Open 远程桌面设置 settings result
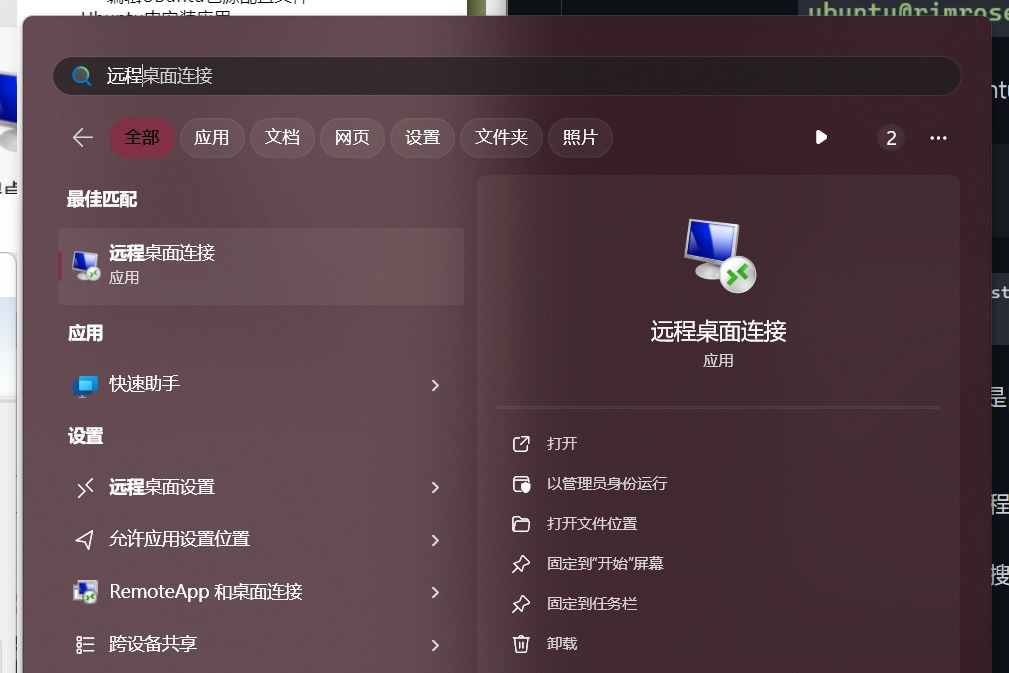The width and height of the screenshot is (1009, 673). click(261, 487)
